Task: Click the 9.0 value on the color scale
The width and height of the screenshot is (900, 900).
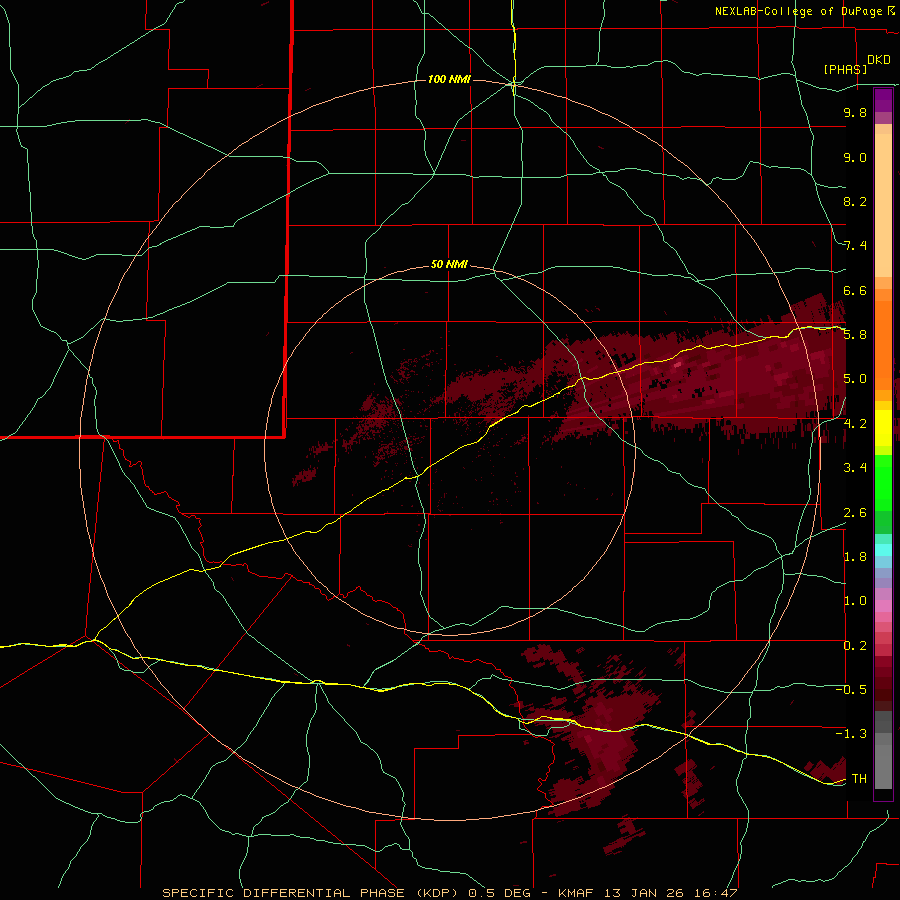Action: tap(855, 157)
